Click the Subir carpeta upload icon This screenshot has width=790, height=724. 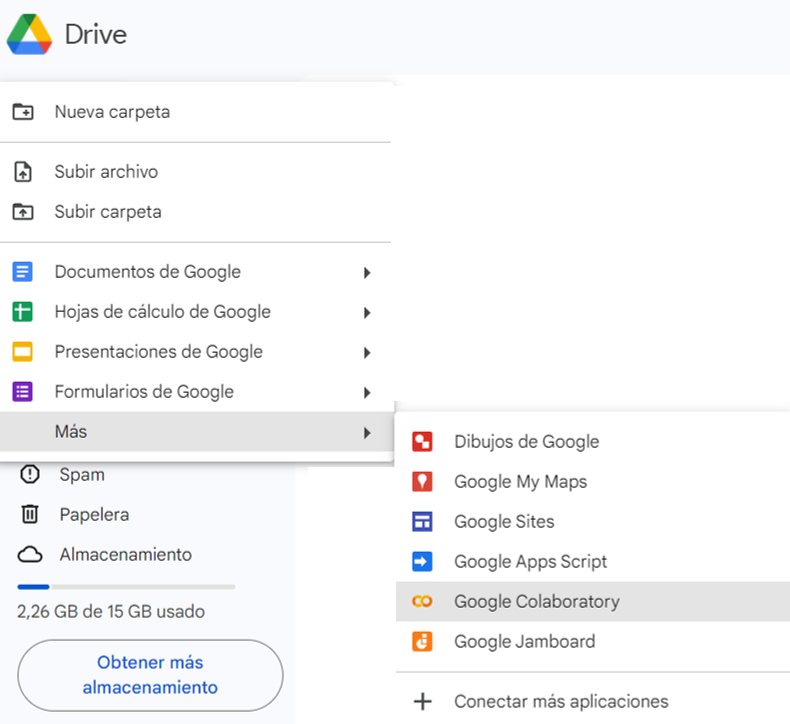tap(23, 212)
